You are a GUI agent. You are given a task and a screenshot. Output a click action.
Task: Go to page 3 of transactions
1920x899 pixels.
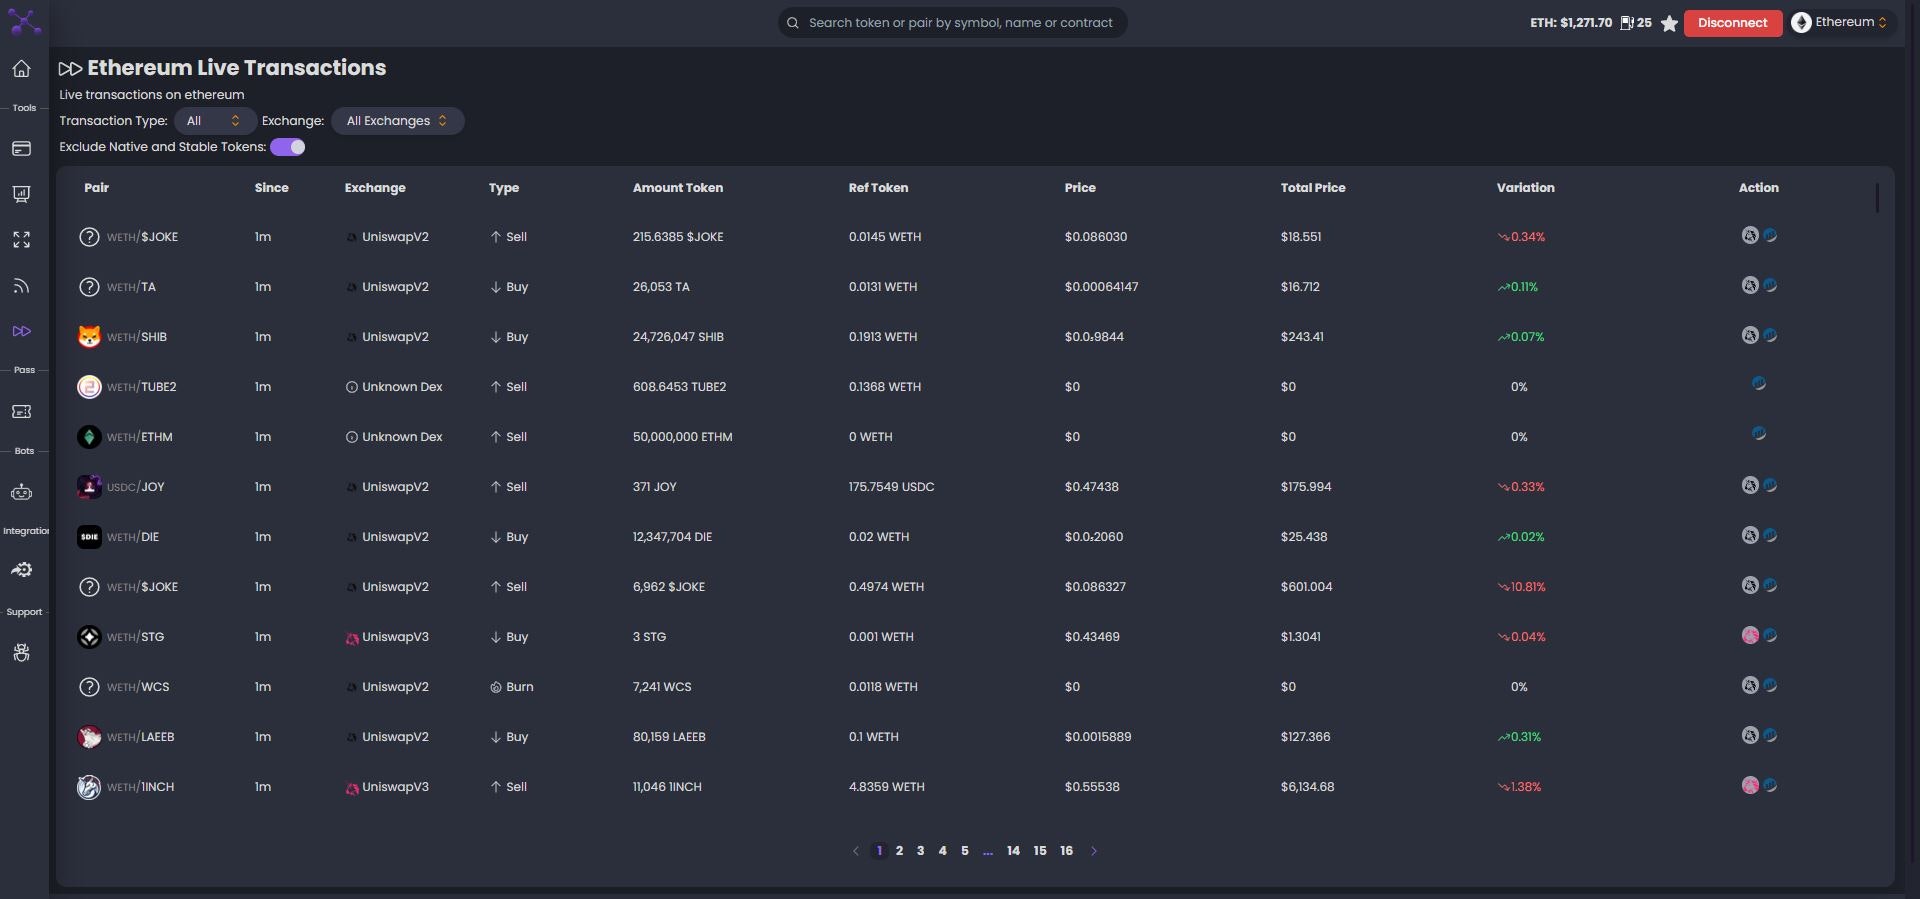click(x=920, y=851)
